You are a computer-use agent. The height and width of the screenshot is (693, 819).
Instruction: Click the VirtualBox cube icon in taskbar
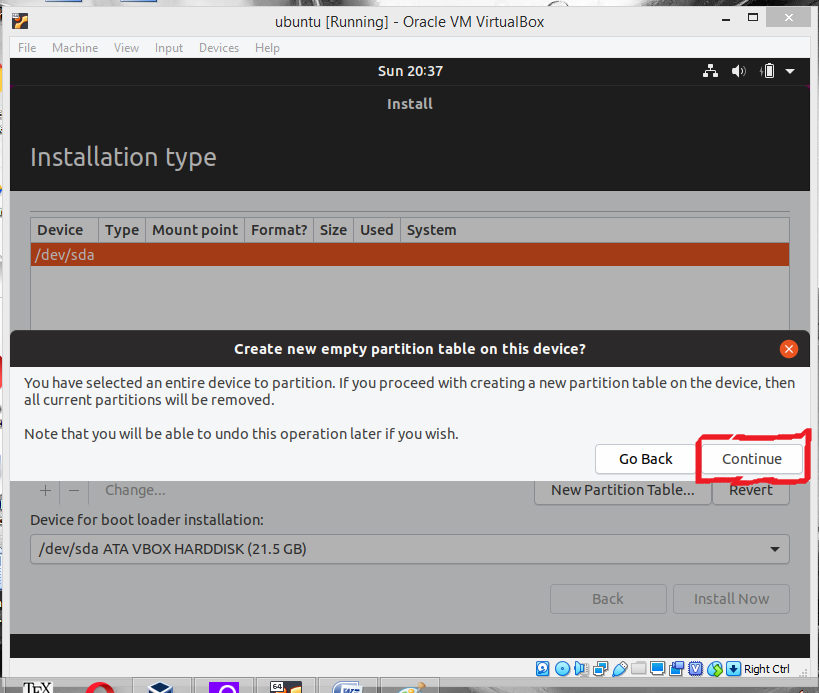tap(160, 687)
